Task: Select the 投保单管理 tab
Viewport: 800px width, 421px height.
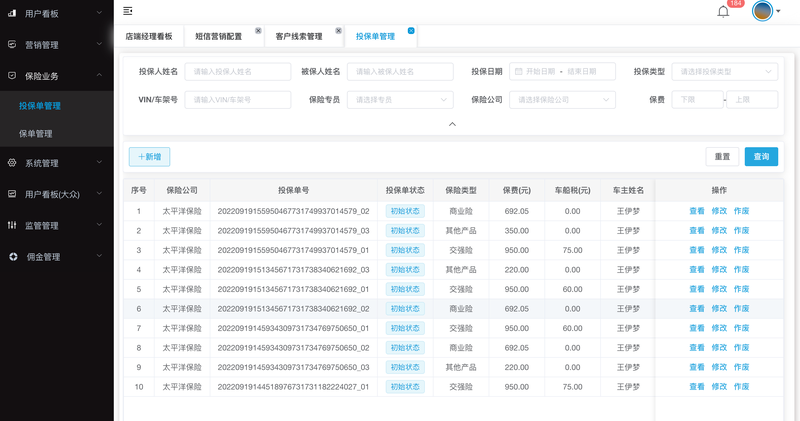Action: coord(376,36)
